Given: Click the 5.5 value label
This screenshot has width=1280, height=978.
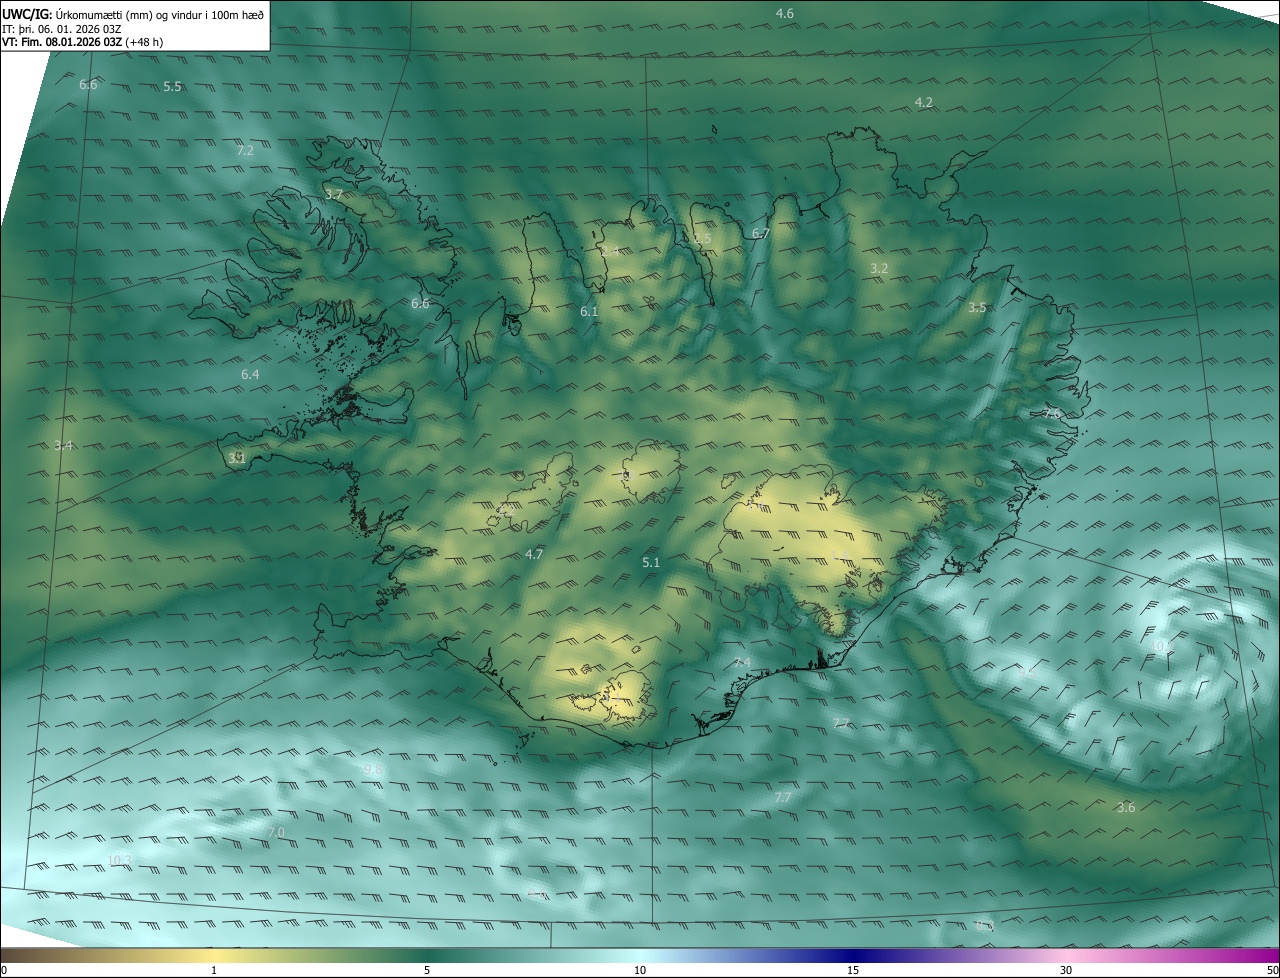Looking at the screenshot, I should click(172, 87).
